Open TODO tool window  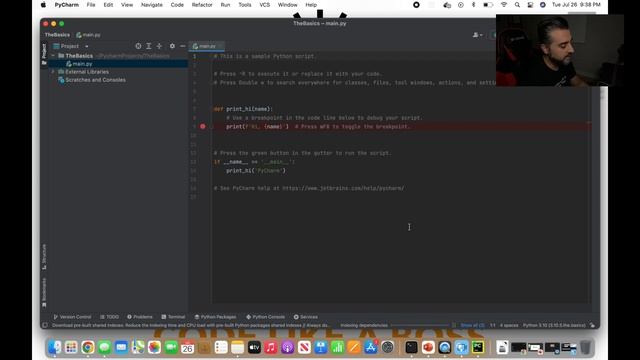pyautogui.click(x=109, y=317)
